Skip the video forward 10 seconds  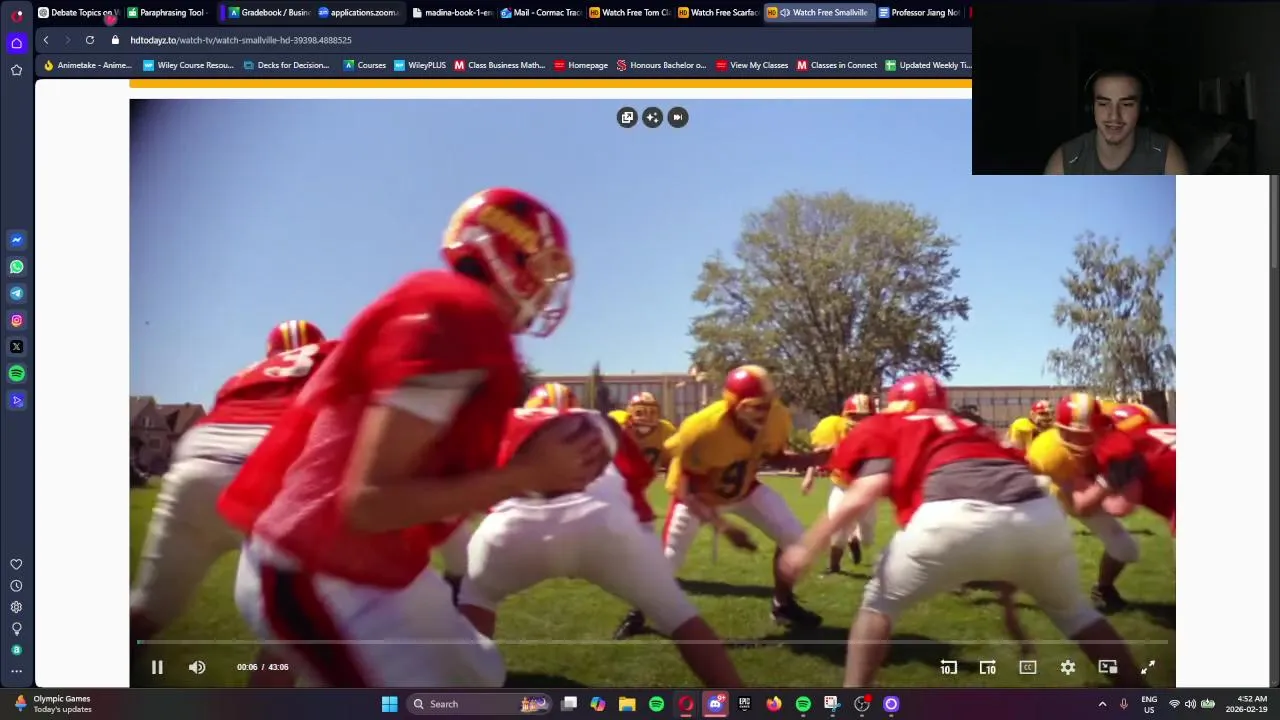point(988,667)
